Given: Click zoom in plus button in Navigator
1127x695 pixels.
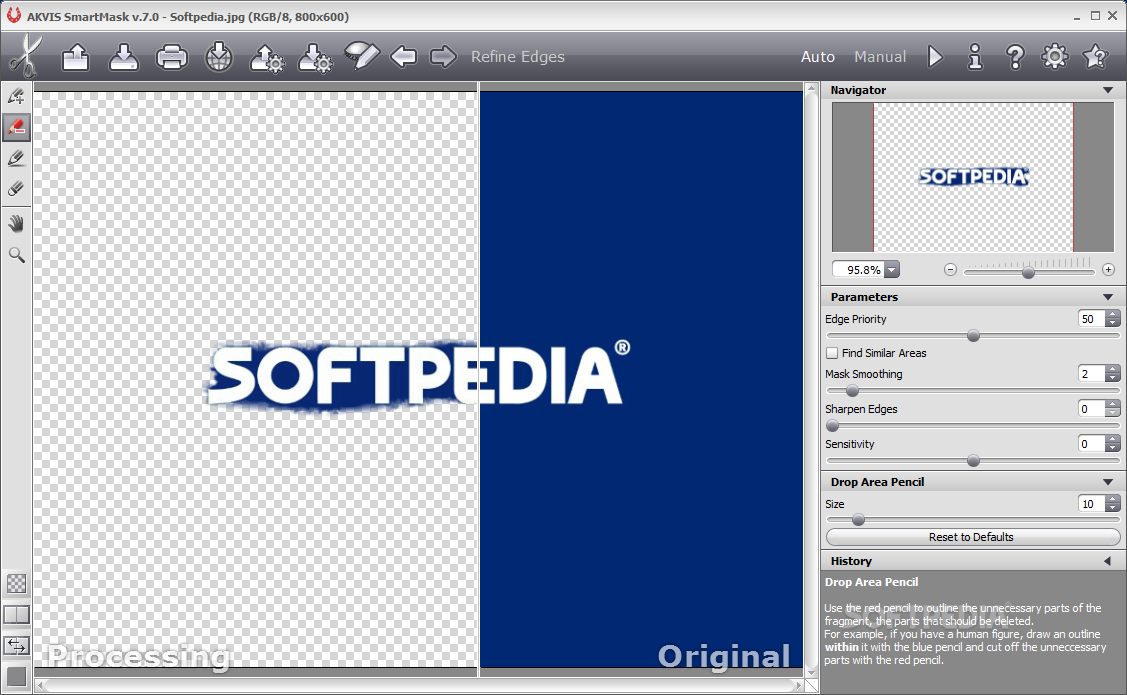Looking at the screenshot, I should pos(1108,270).
